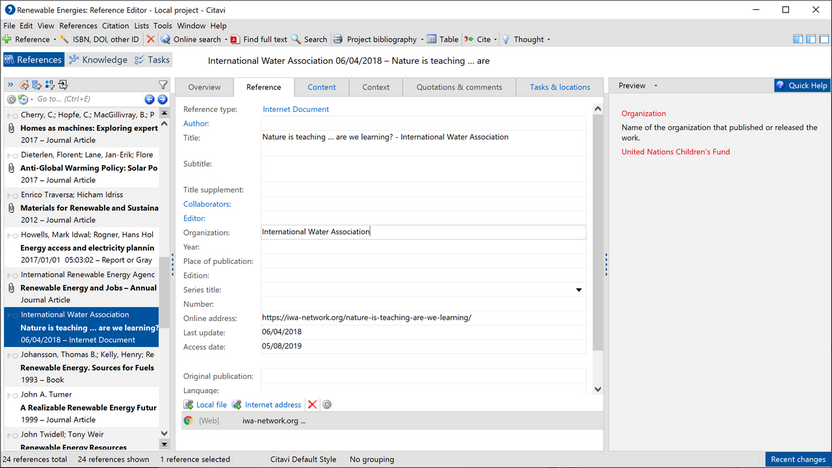Open location settings gear icon
The width and height of the screenshot is (832, 468).
pyautogui.click(x=327, y=404)
